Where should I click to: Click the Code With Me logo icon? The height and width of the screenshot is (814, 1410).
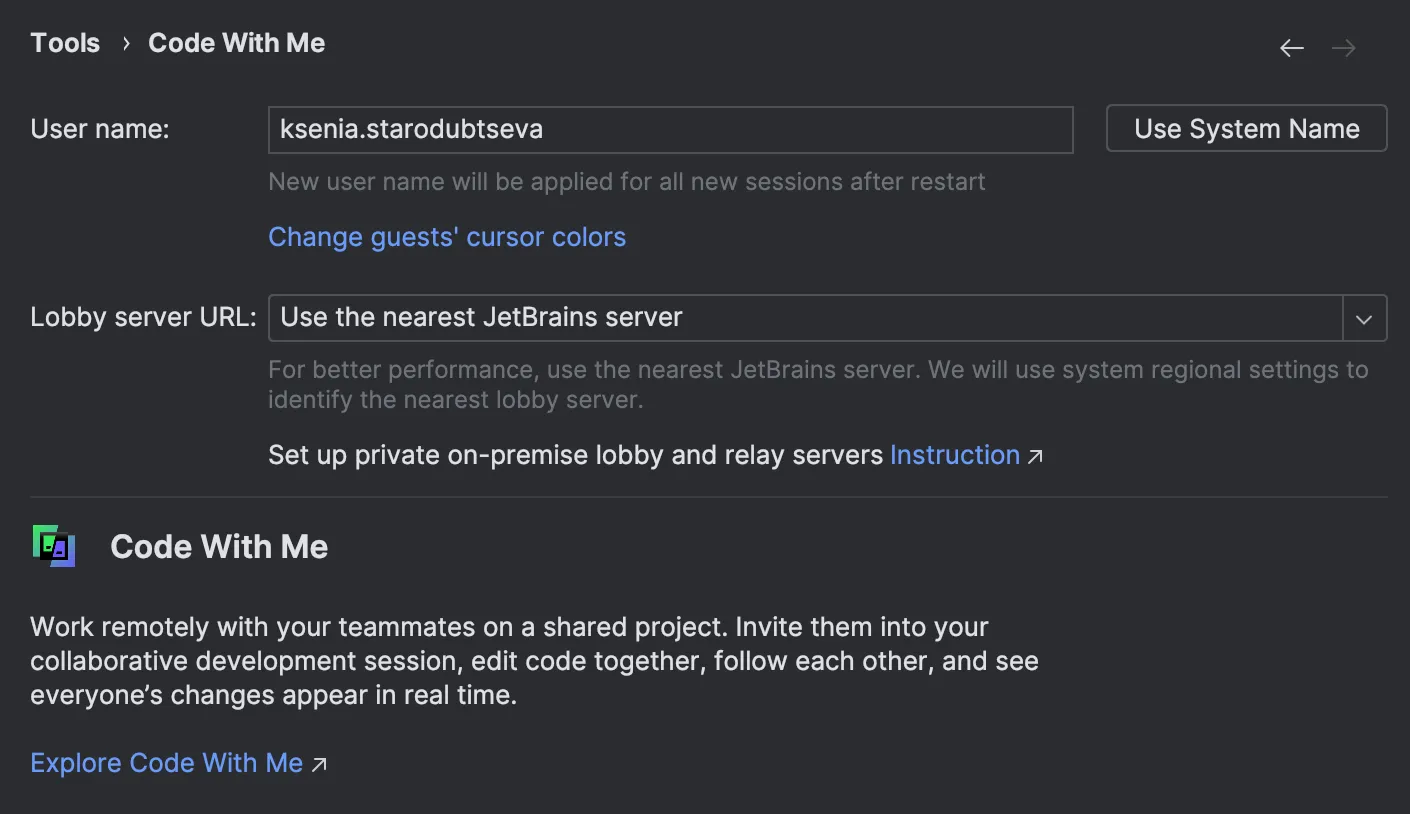point(54,546)
